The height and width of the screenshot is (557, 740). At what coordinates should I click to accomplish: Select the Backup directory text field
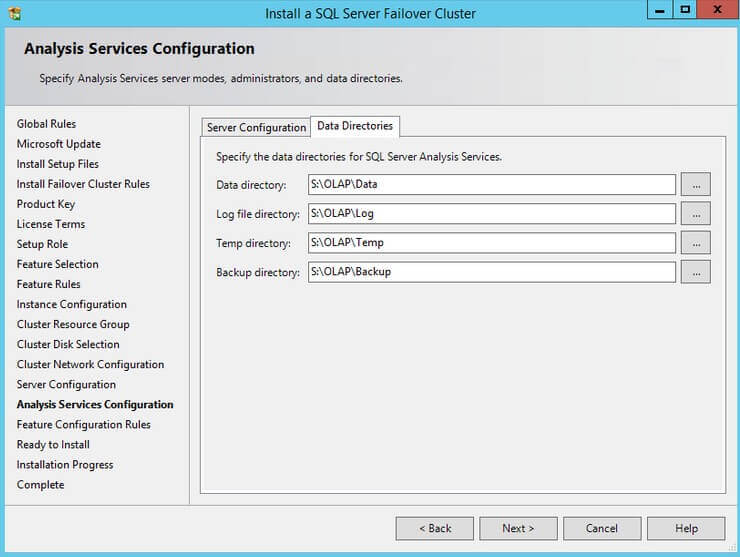pyautogui.click(x=492, y=272)
